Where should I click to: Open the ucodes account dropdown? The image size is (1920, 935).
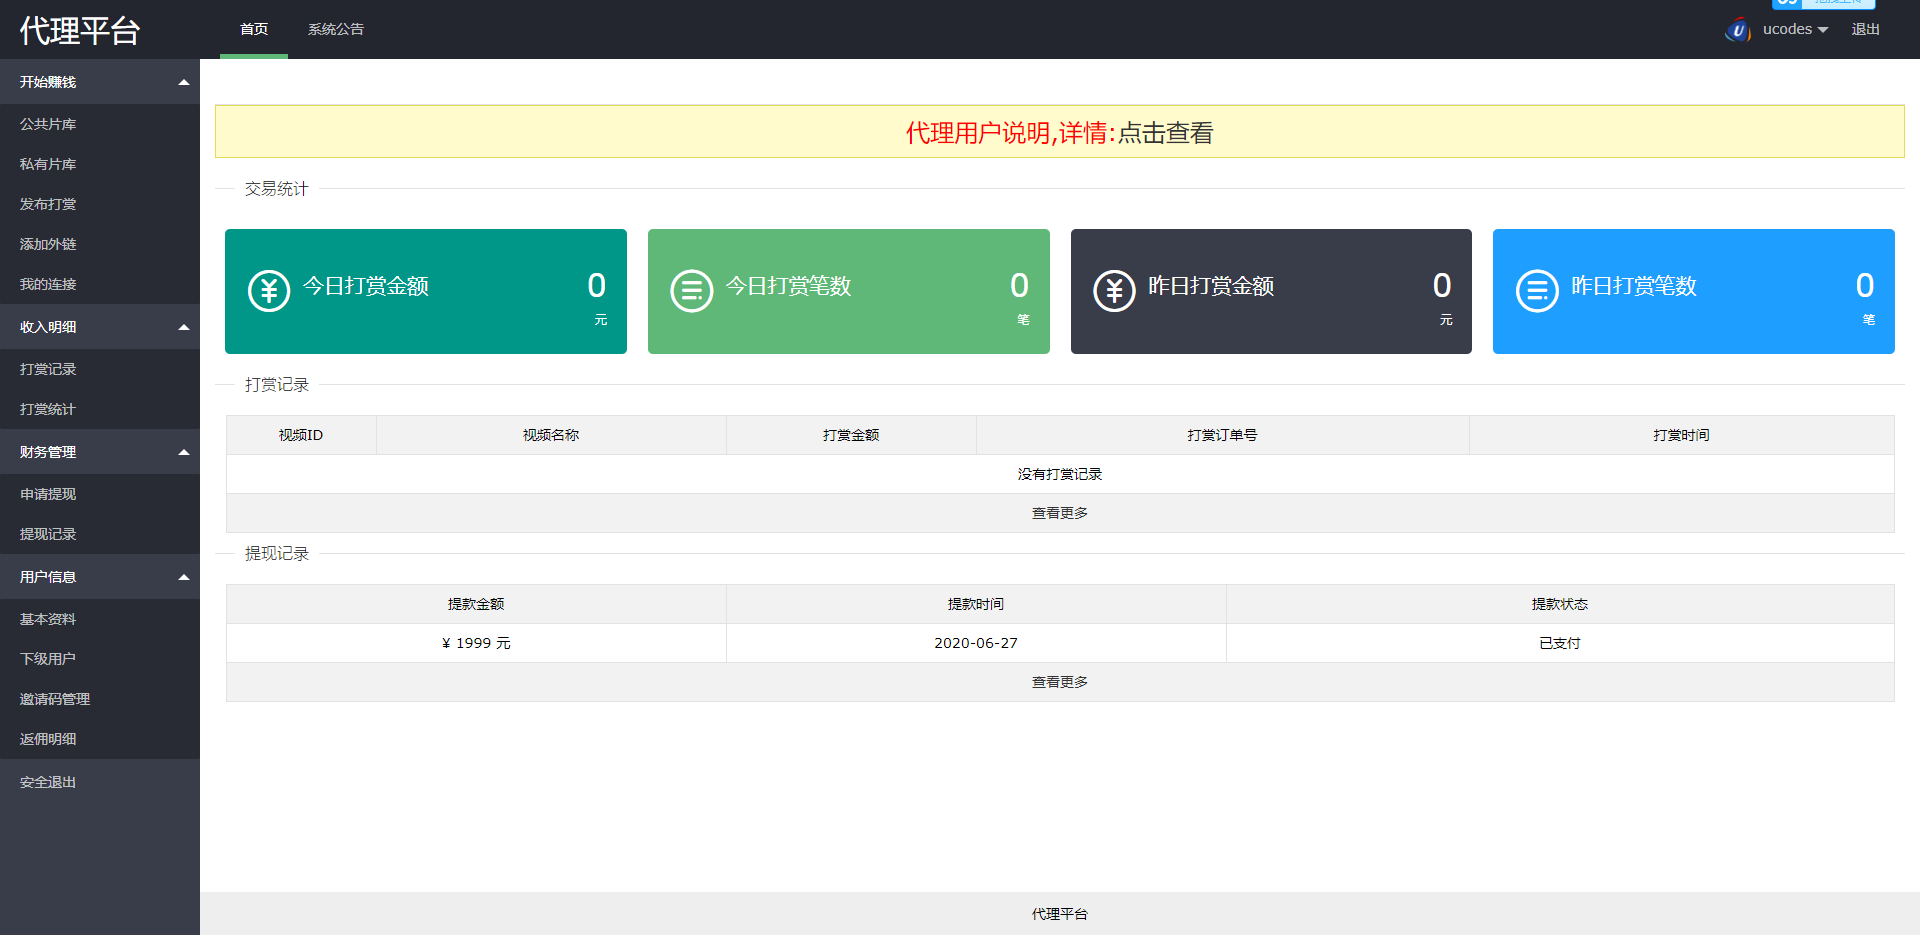tap(1795, 30)
